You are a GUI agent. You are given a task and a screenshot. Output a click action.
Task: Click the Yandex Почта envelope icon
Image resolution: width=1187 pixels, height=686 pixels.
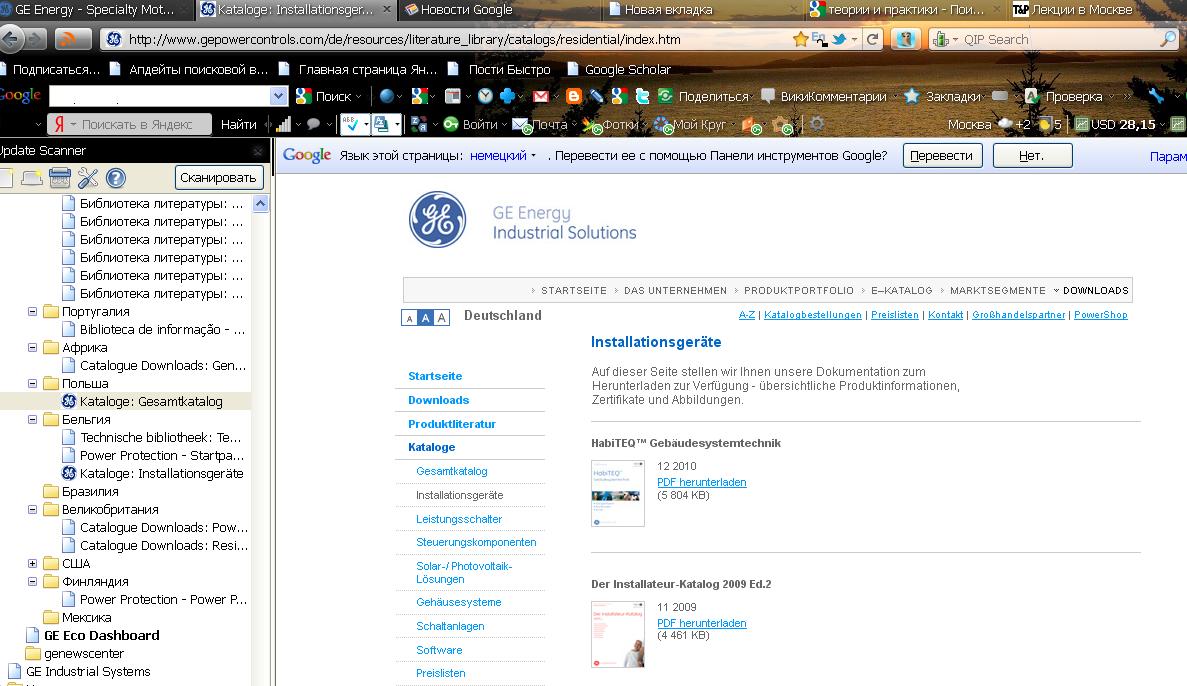(x=521, y=124)
